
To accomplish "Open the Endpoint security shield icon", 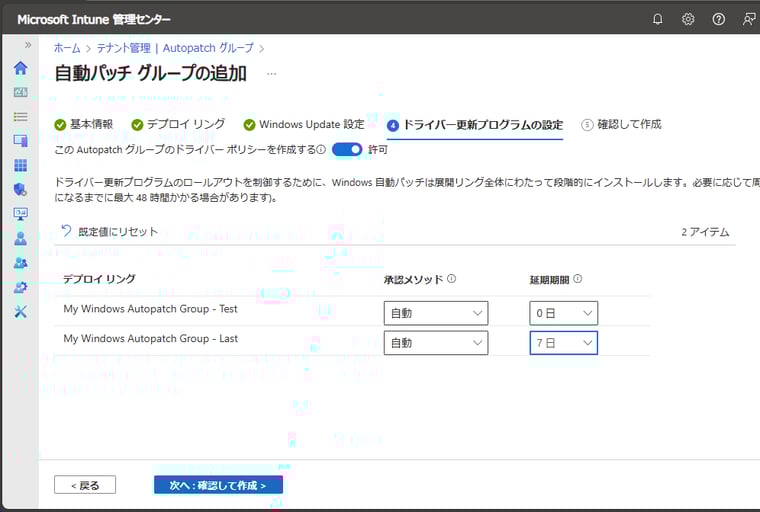I will pyautogui.click(x=20, y=190).
